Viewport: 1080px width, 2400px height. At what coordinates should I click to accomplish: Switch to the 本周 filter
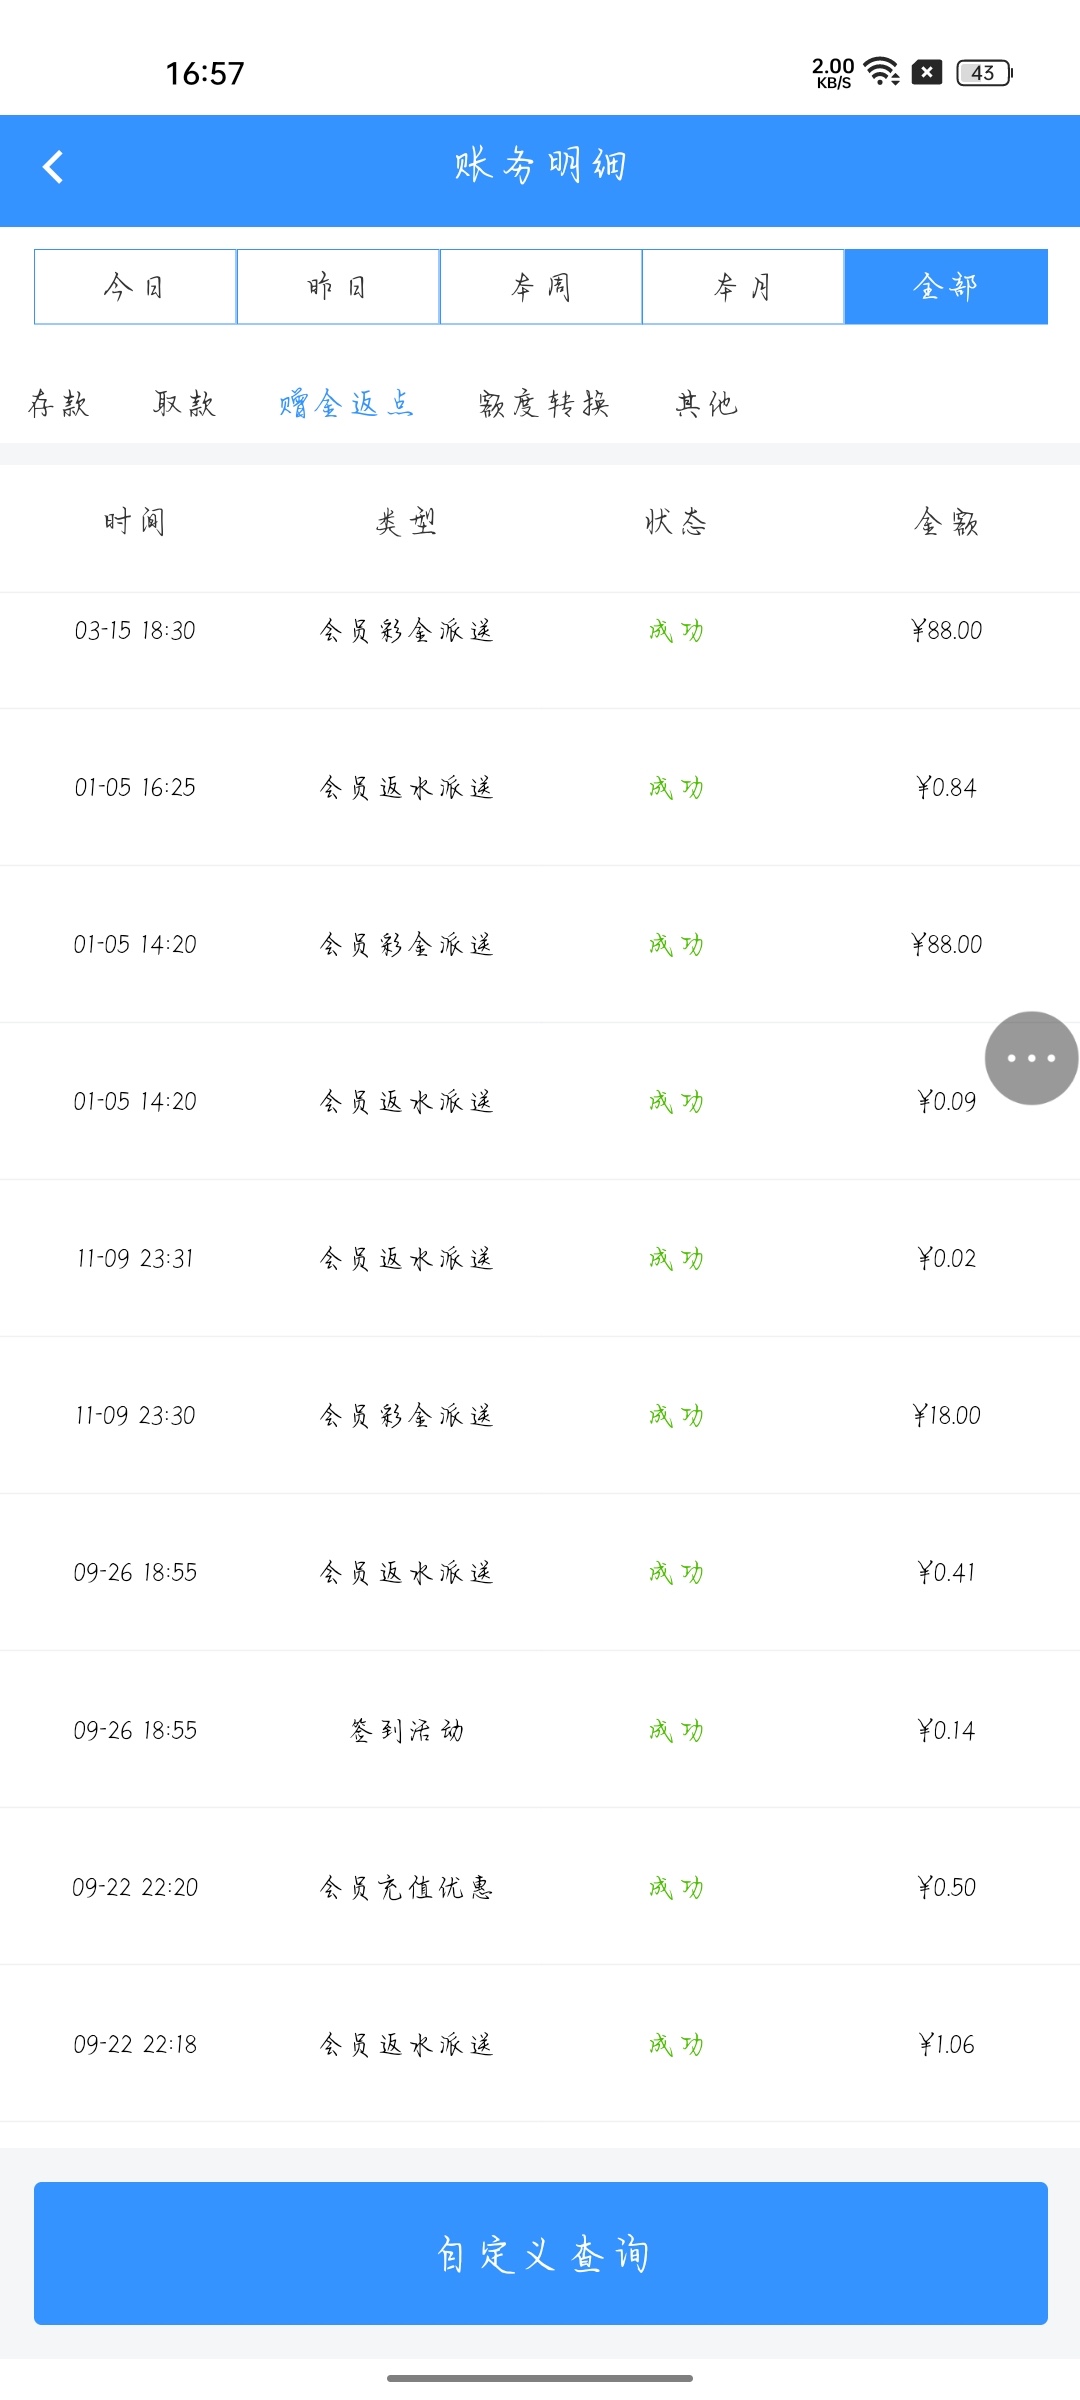[x=541, y=287]
